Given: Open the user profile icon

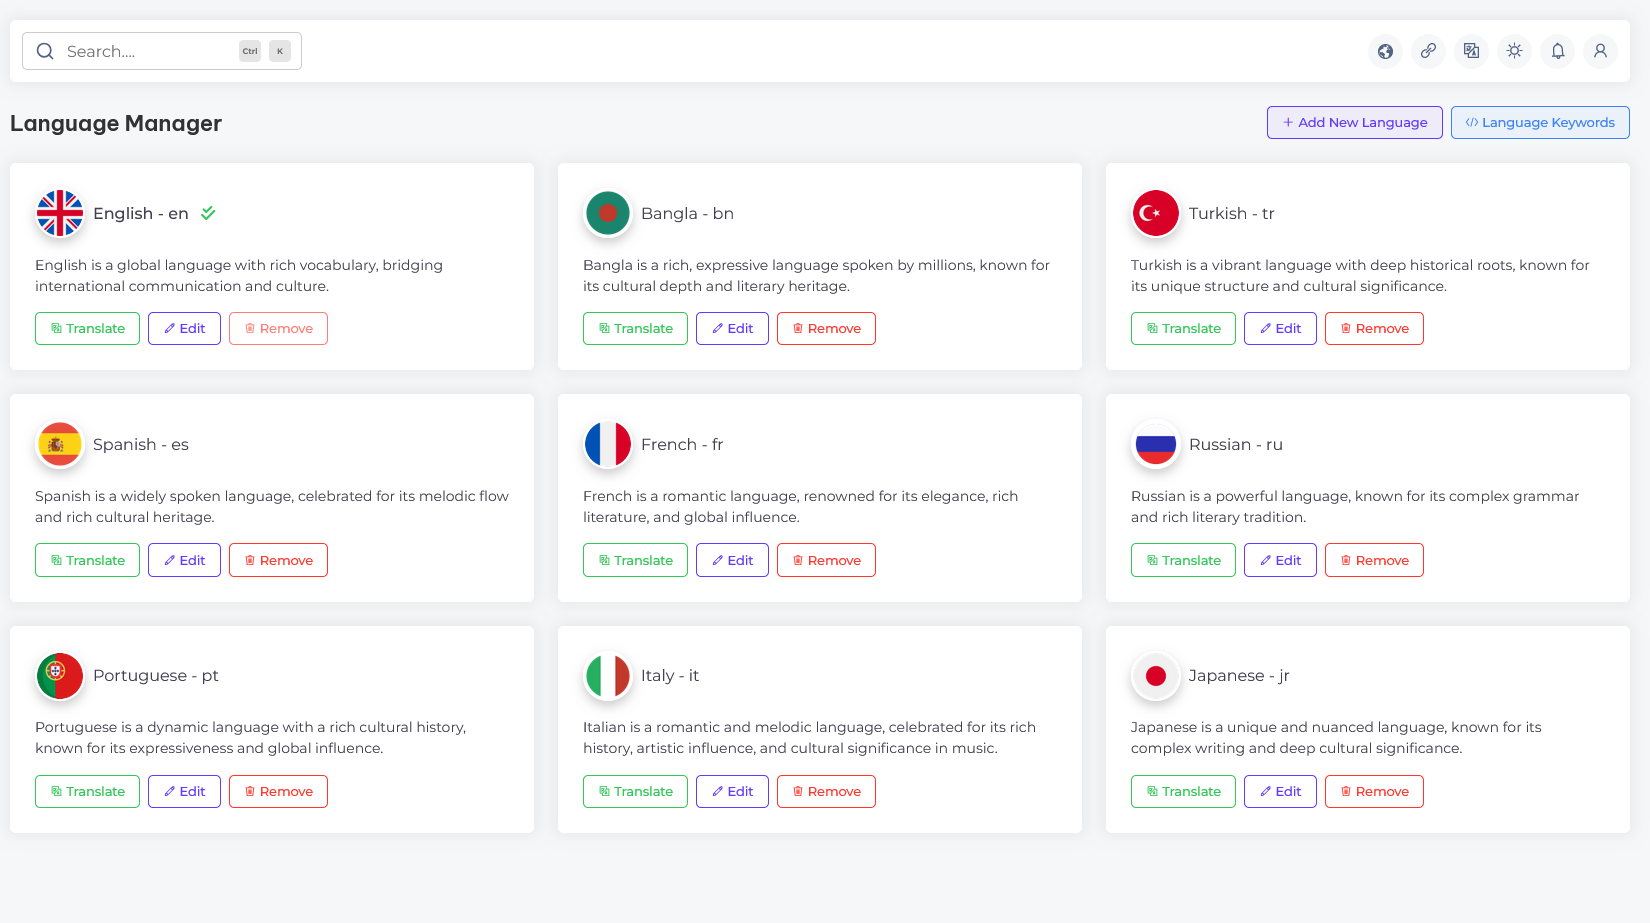Looking at the screenshot, I should (x=1600, y=51).
